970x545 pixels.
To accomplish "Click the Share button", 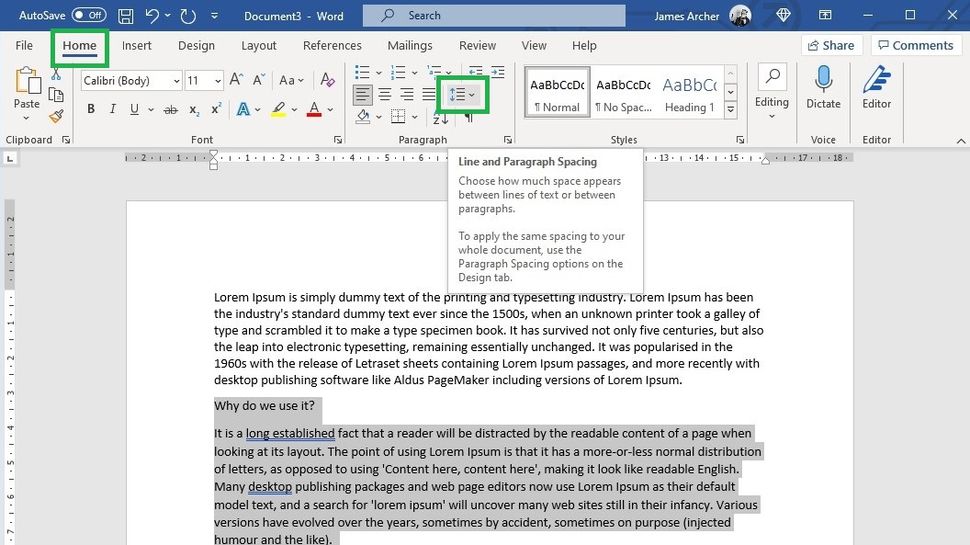I will [831, 45].
